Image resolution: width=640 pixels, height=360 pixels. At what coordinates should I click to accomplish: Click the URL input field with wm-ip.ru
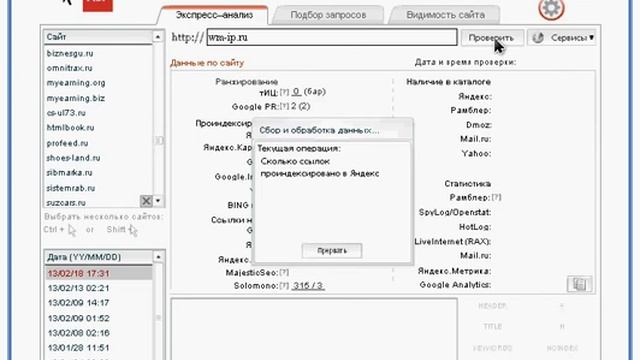coord(331,37)
